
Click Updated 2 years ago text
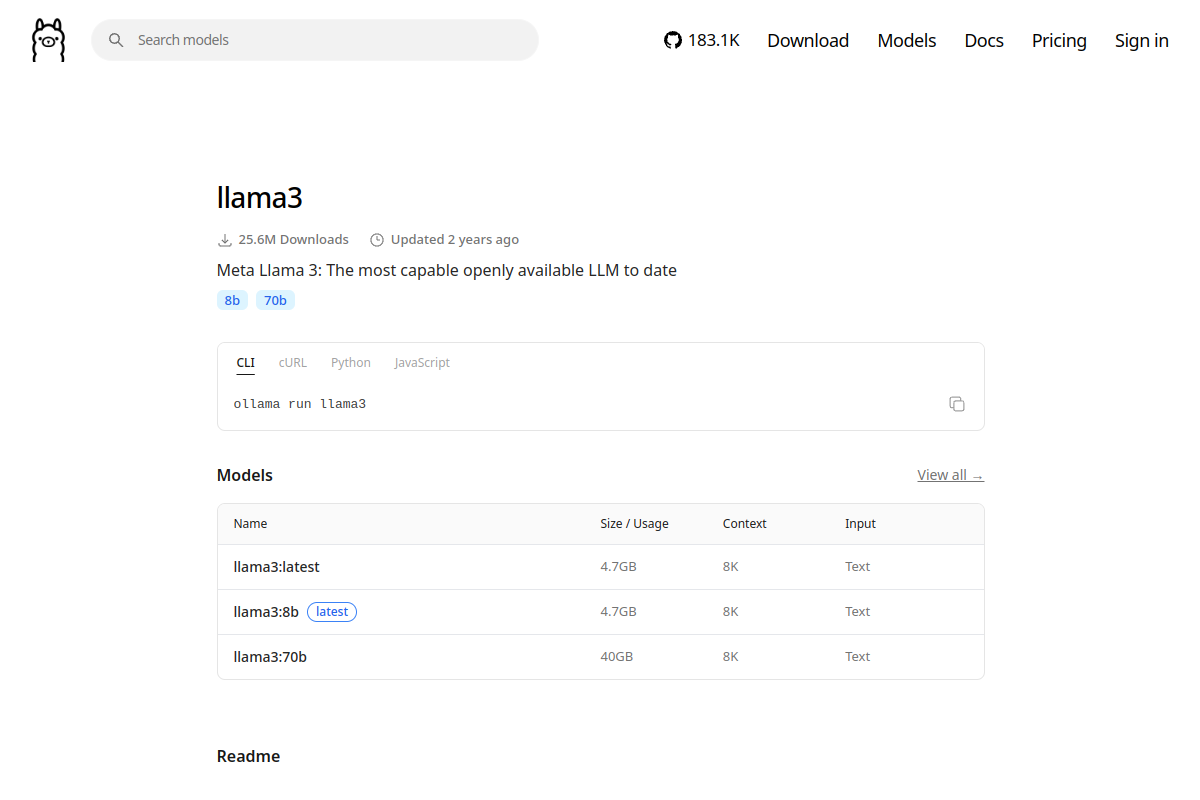pos(455,240)
